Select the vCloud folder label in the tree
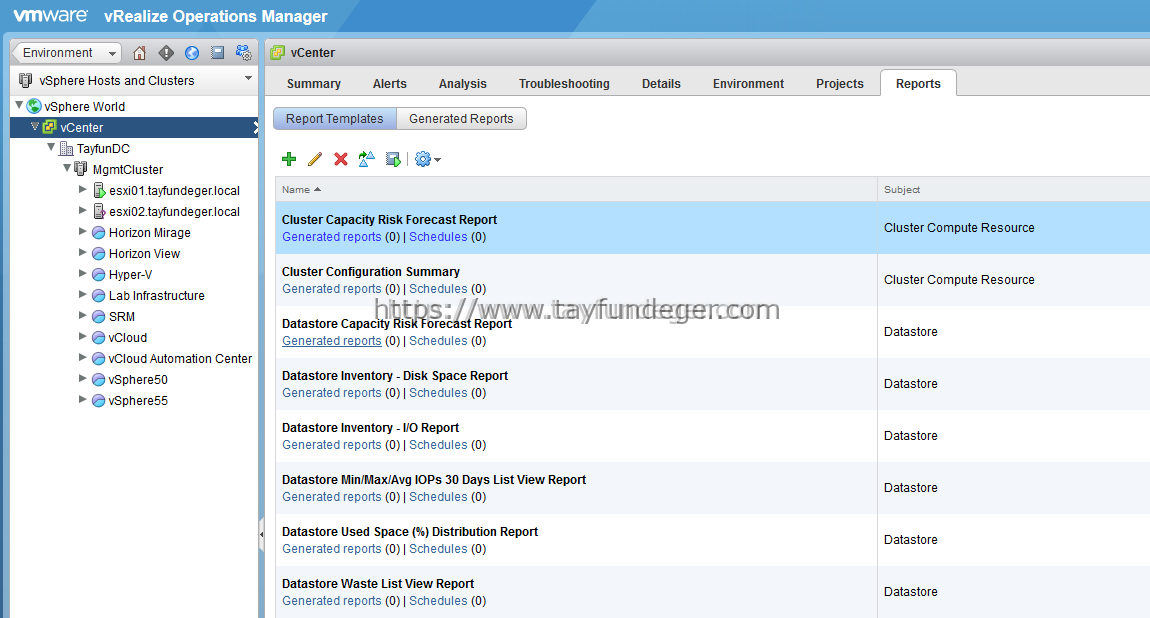The height and width of the screenshot is (618, 1150). (128, 338)
